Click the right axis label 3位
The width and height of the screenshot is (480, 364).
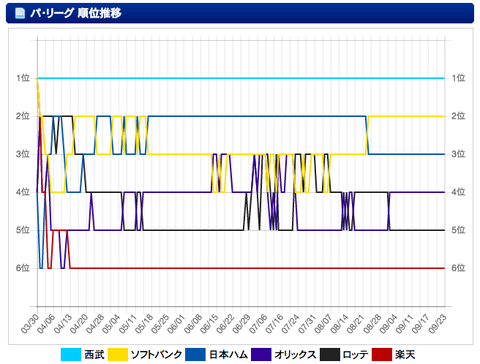pos(458,154)
